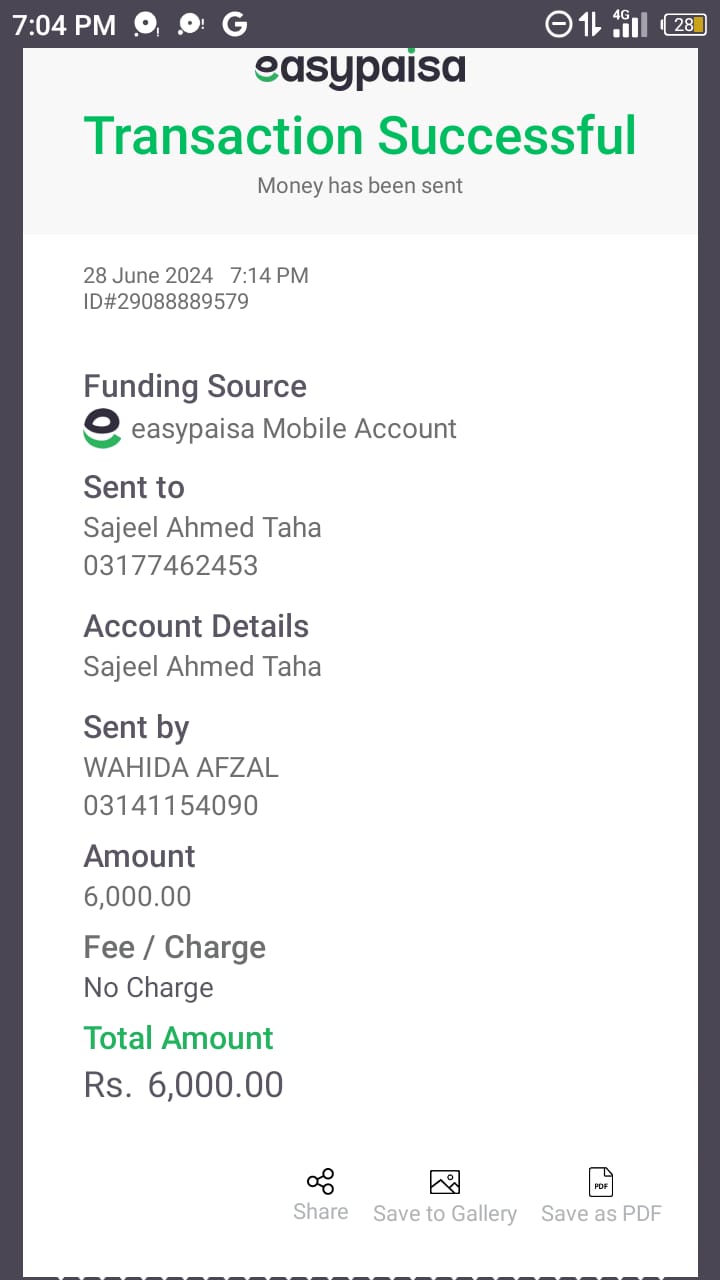Select the transaction ID number text

click(x=166, y=301)
